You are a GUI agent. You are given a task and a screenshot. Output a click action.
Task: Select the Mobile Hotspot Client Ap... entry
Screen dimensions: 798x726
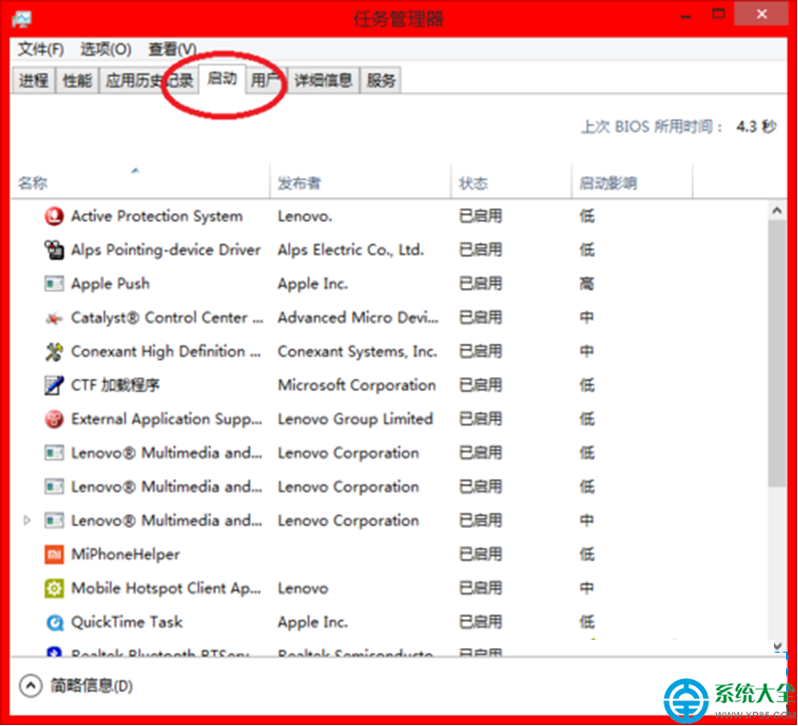tap(166, 588)
